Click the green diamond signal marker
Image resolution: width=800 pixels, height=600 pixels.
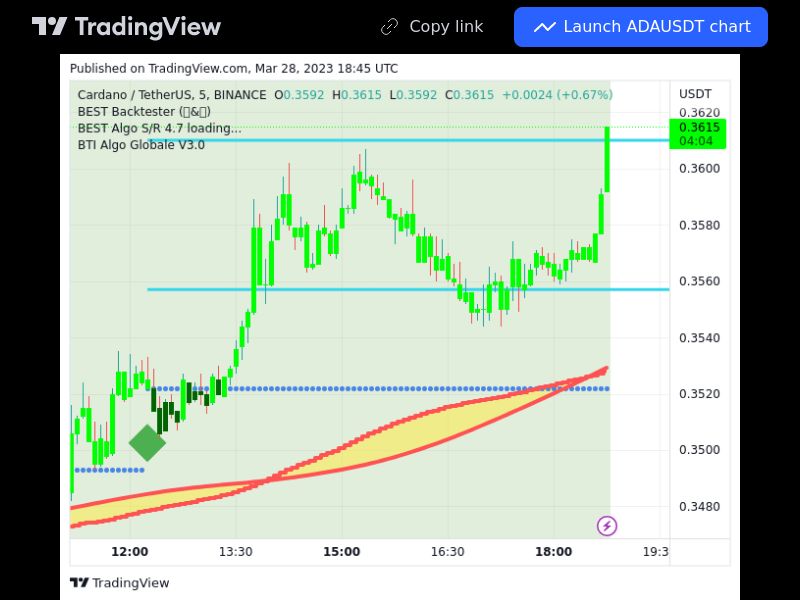point(147,442)
